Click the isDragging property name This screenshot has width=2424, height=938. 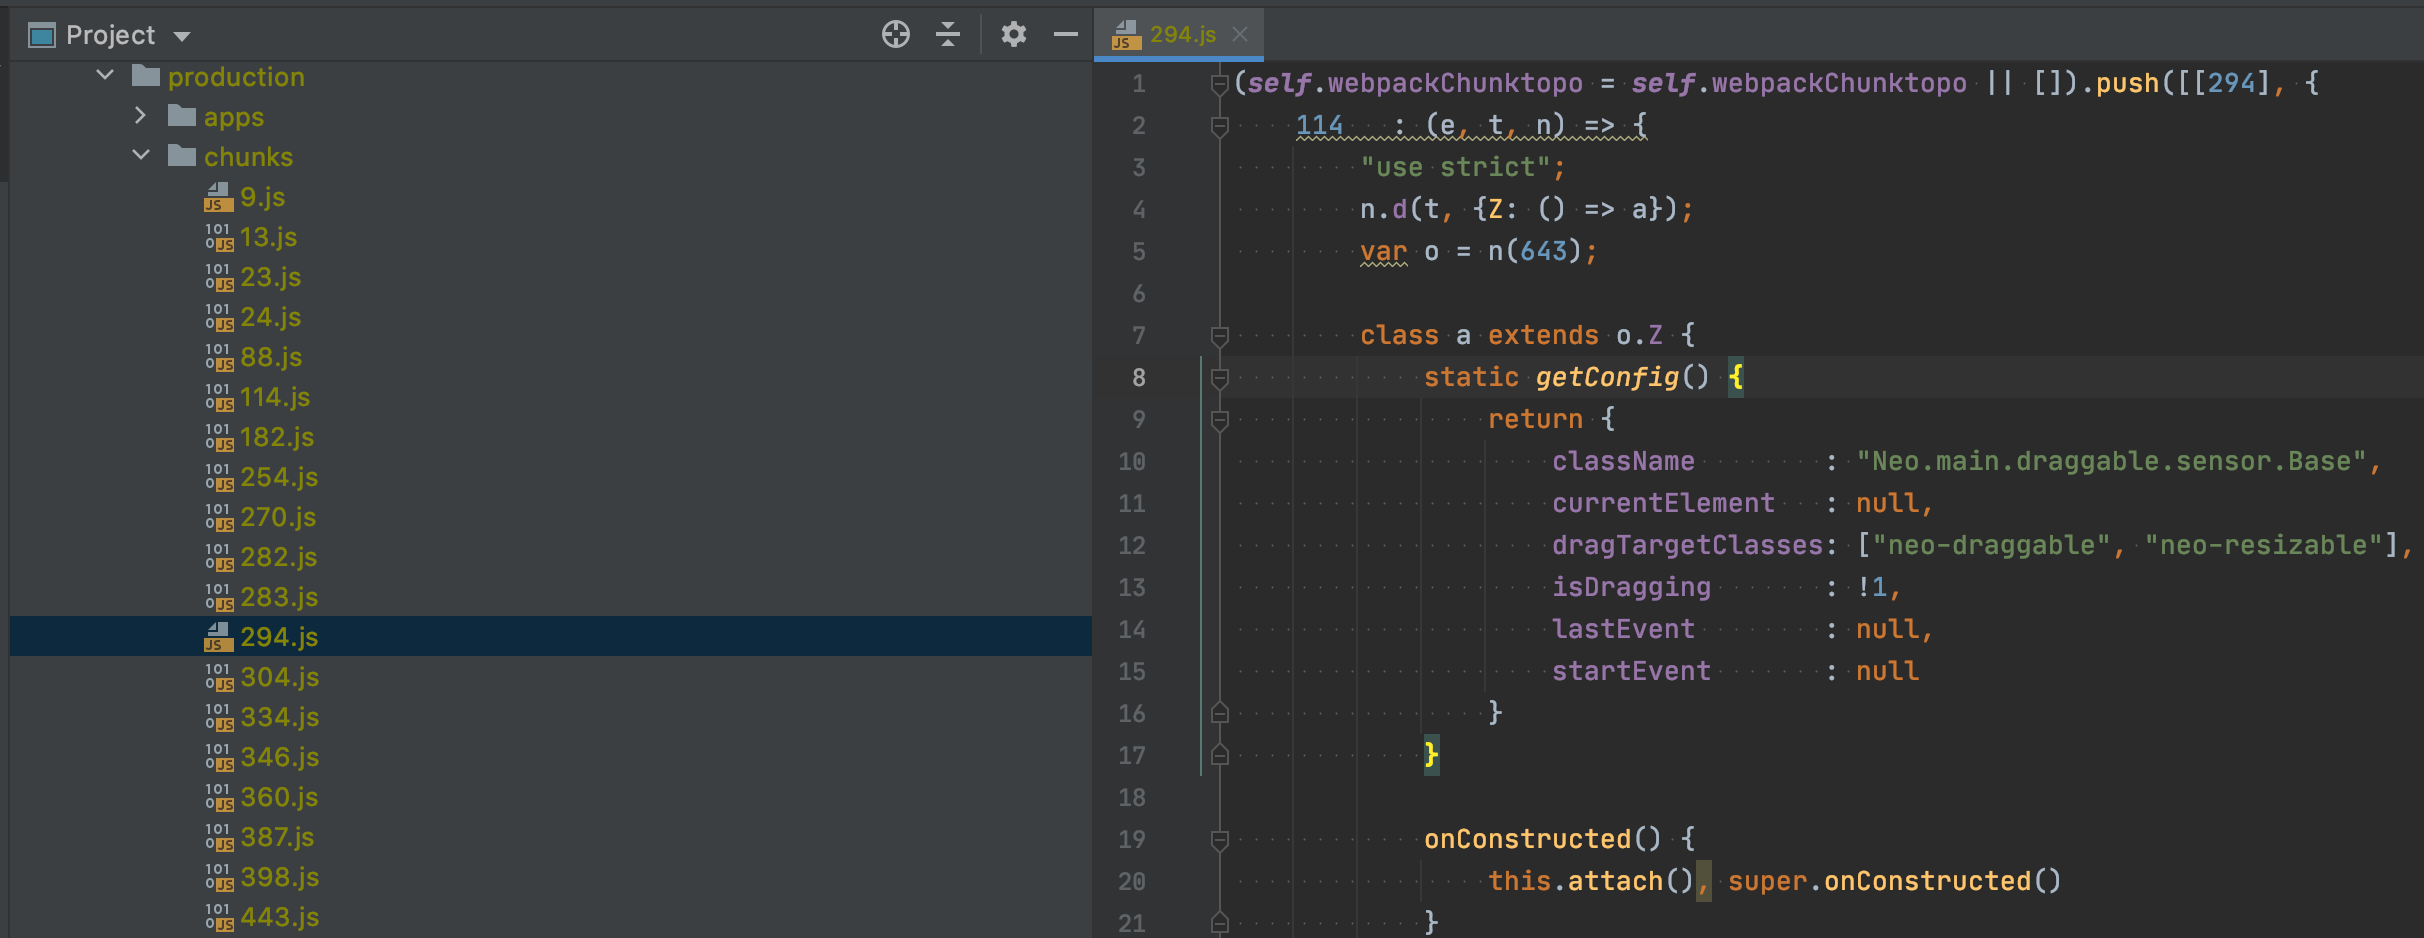(x=1631, y=587)
